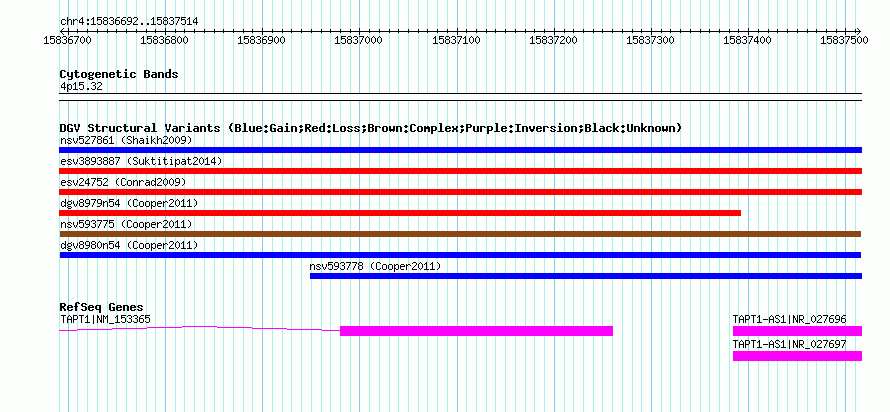Click the 15837500 ruler position

tap(844, 40)
